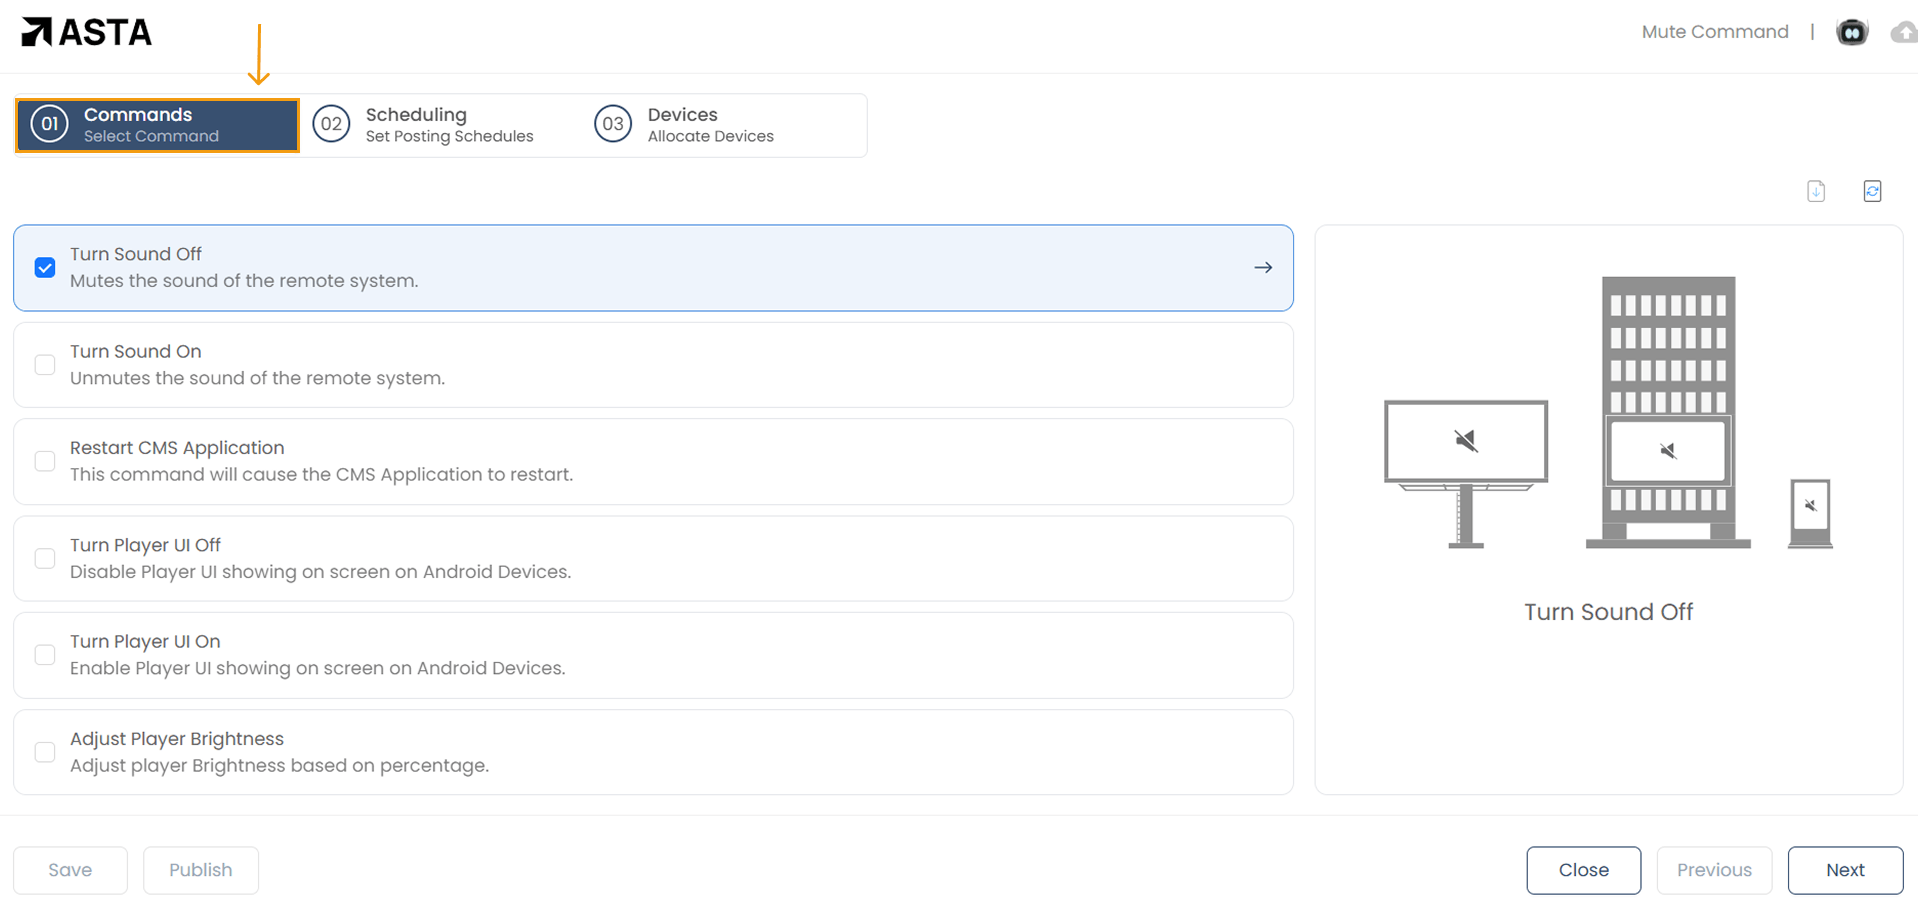Click the Close button
This screenshot has width=1918, height=910.
click(x=1583, y=870)
